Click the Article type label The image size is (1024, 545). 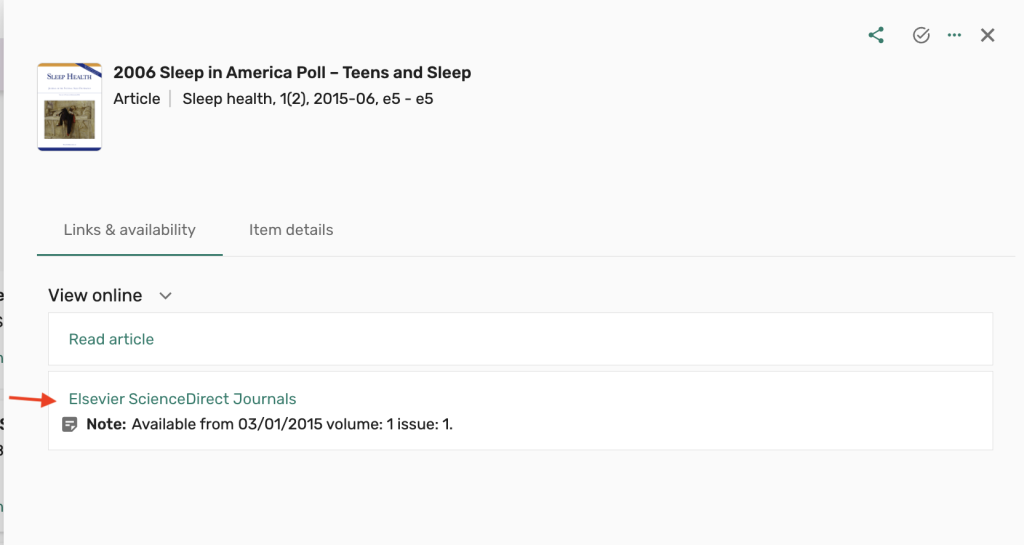(x=137, y=99)
